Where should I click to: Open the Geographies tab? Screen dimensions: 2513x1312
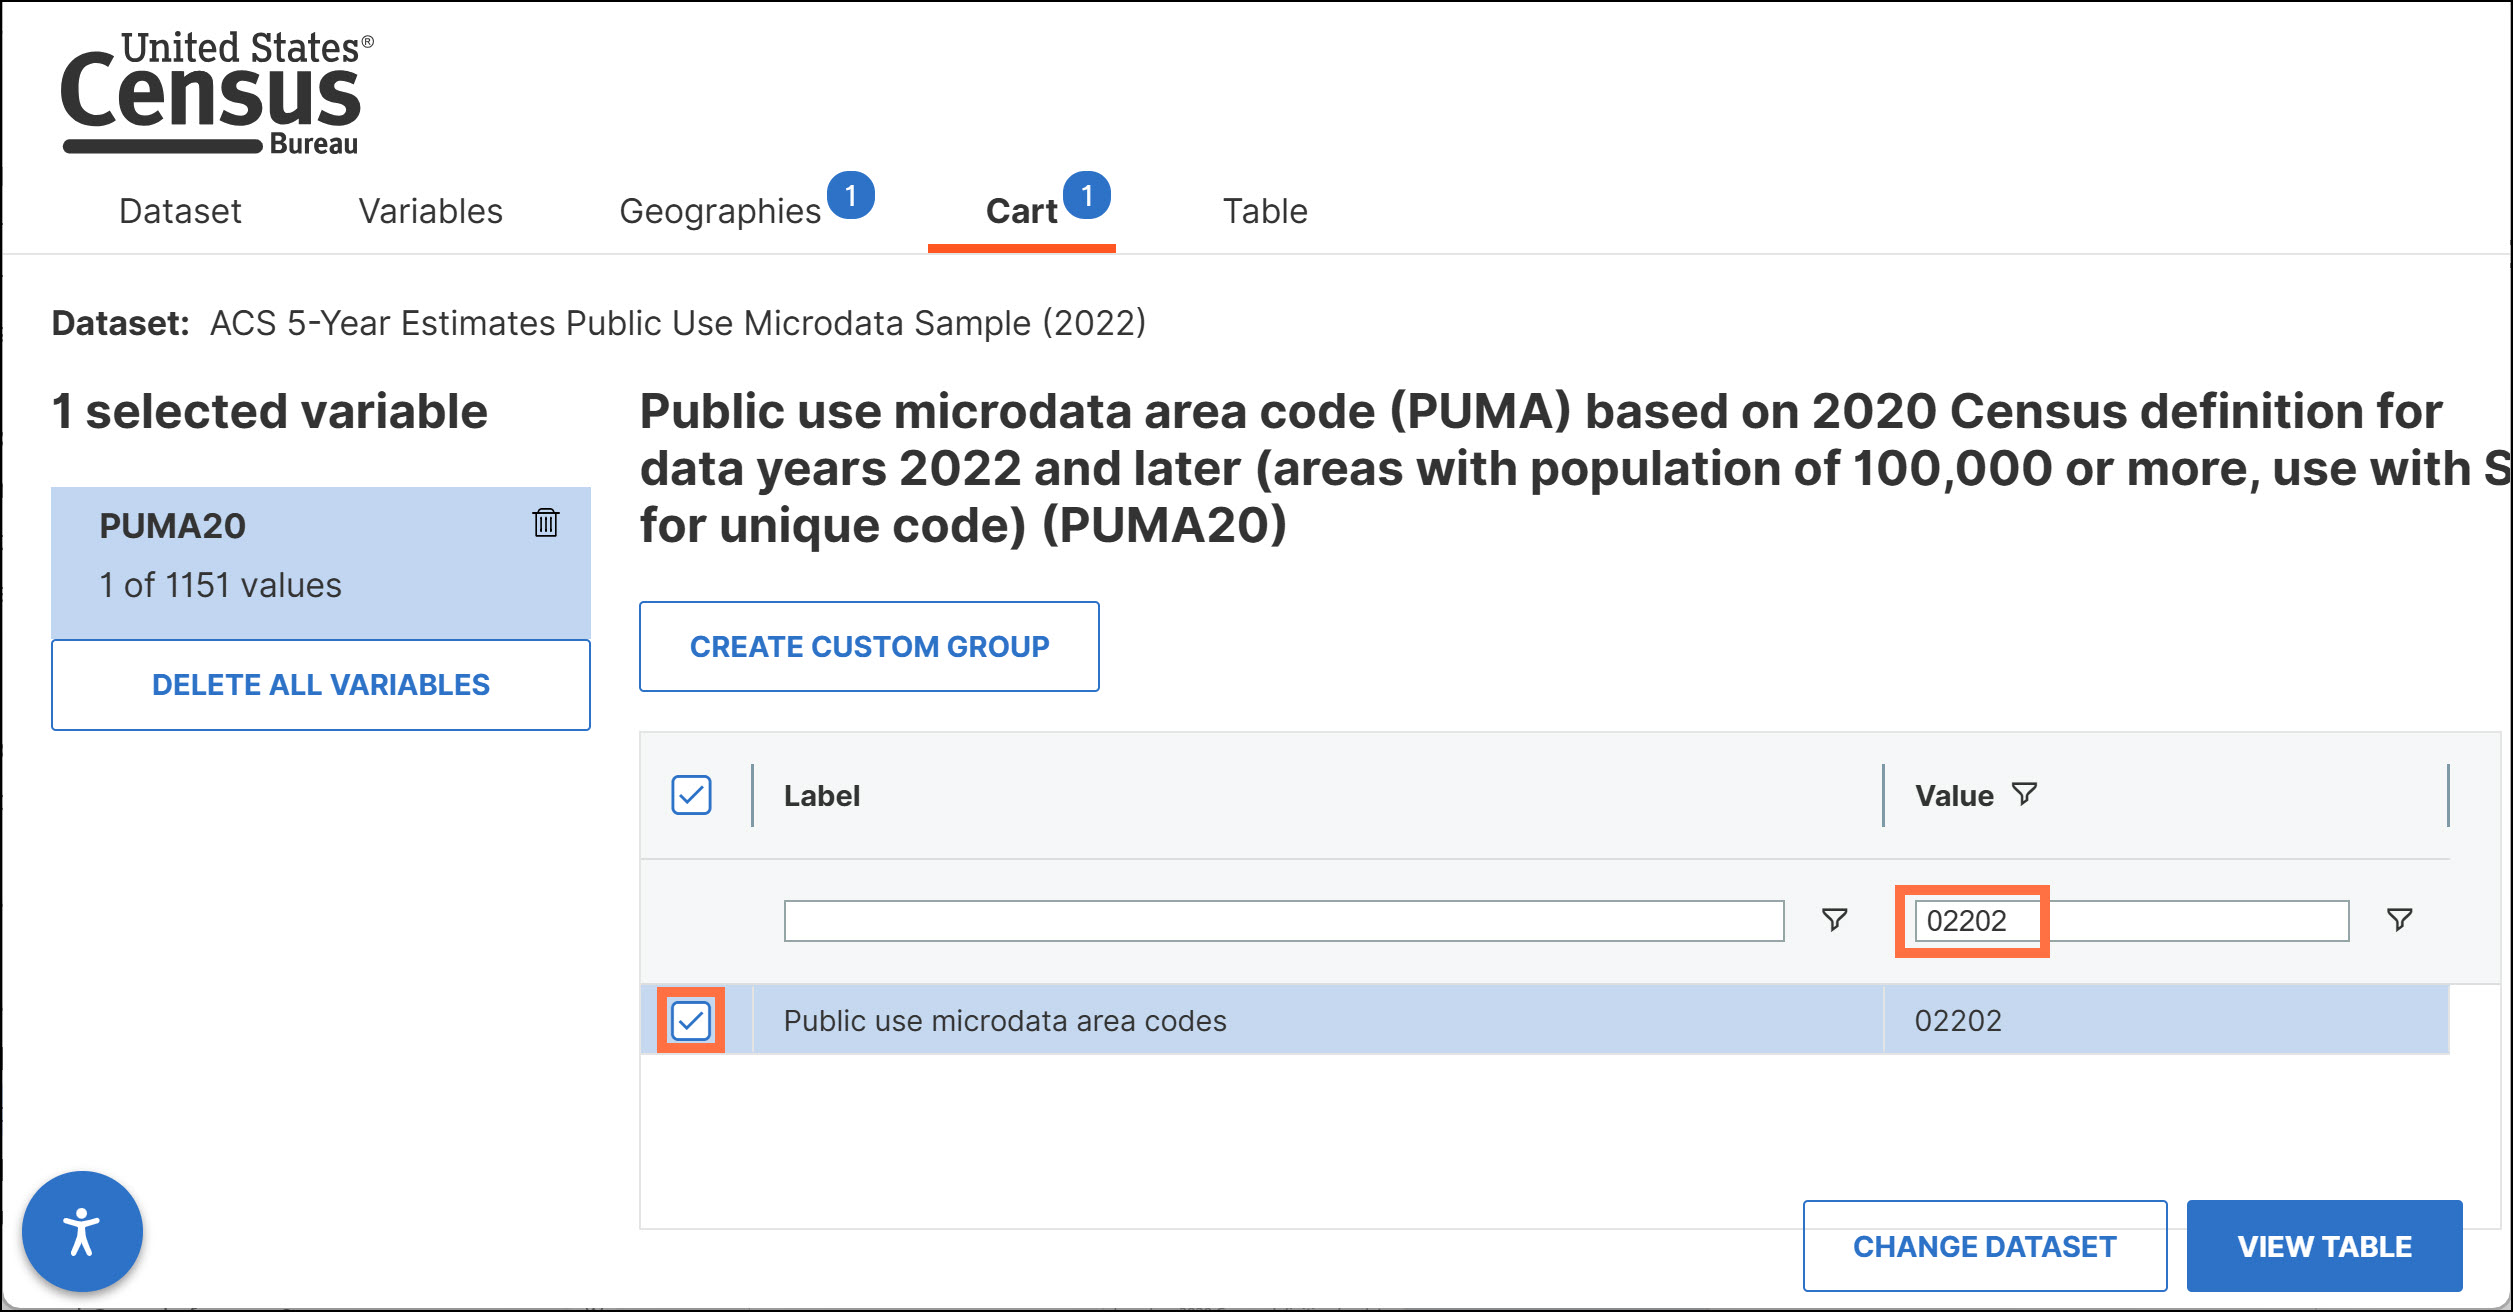click(720, 211)
